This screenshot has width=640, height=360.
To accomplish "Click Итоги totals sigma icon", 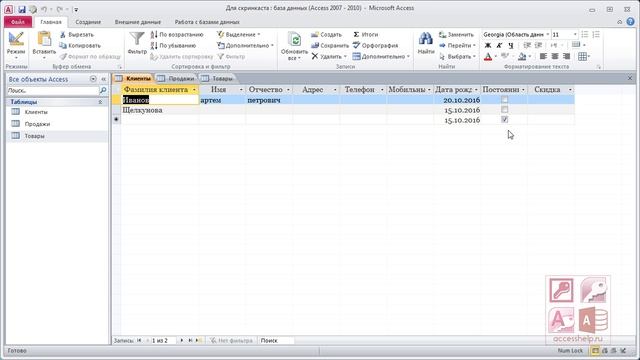I will click(x=356, y=35).
